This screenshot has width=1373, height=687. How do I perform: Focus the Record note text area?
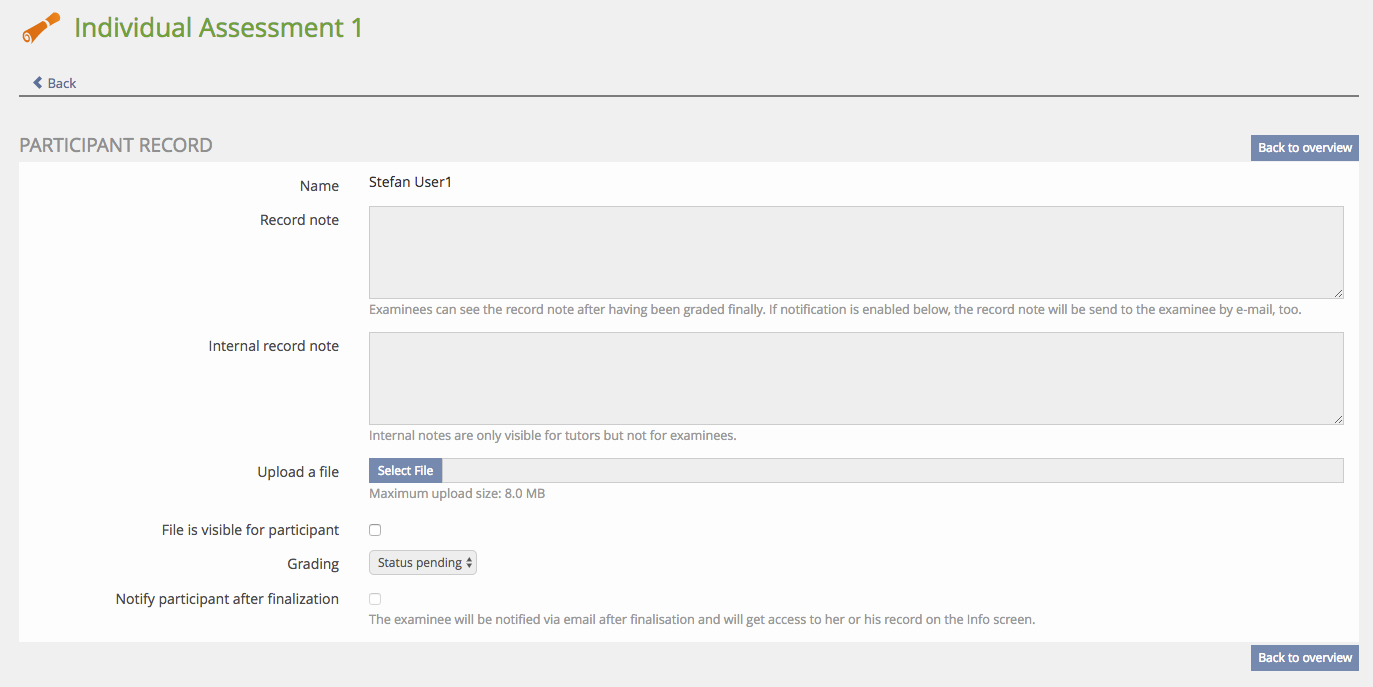tap(855, 252)
